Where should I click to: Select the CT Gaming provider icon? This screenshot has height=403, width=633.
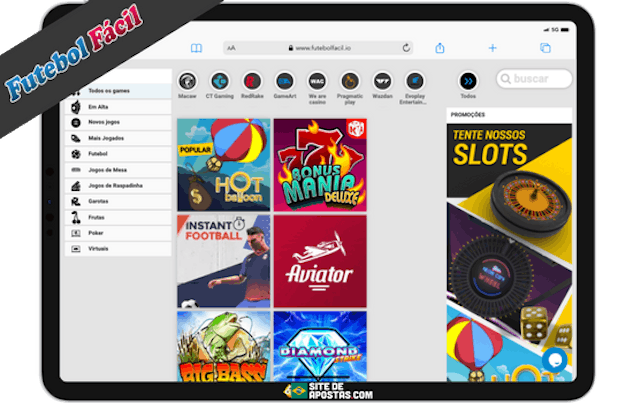coord(220,81)
